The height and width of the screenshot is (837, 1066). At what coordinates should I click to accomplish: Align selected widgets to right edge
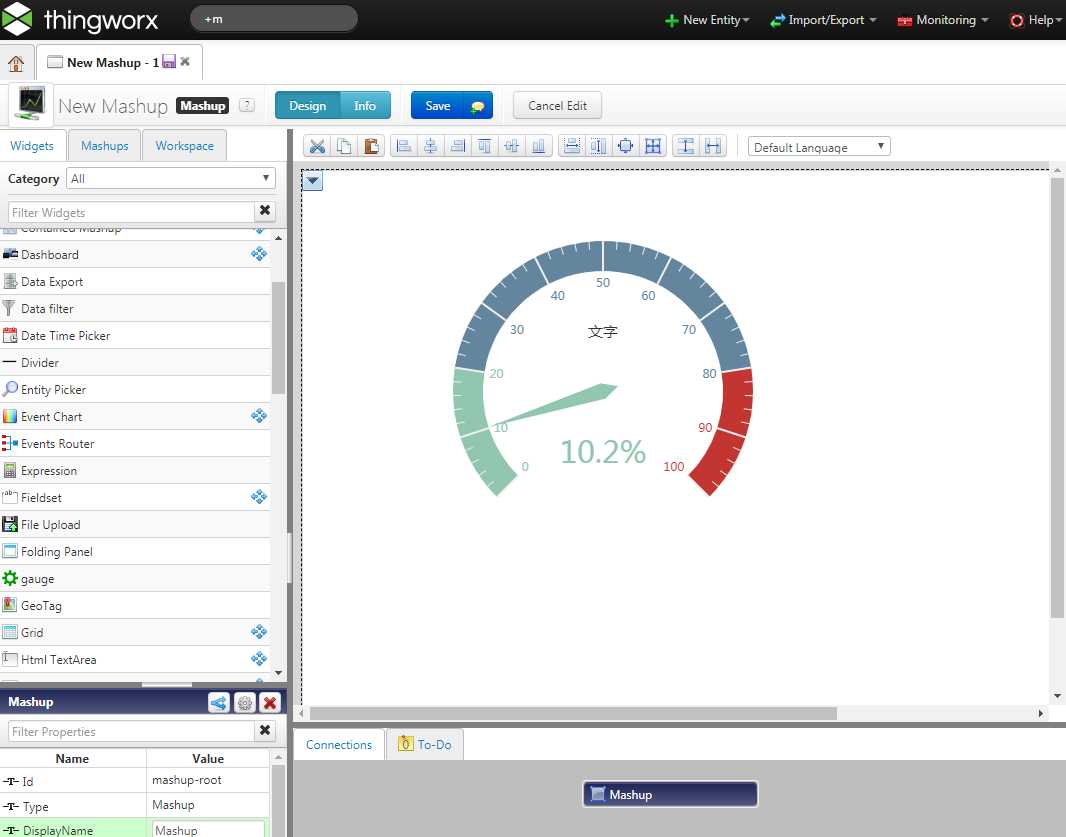pos(458,146)
